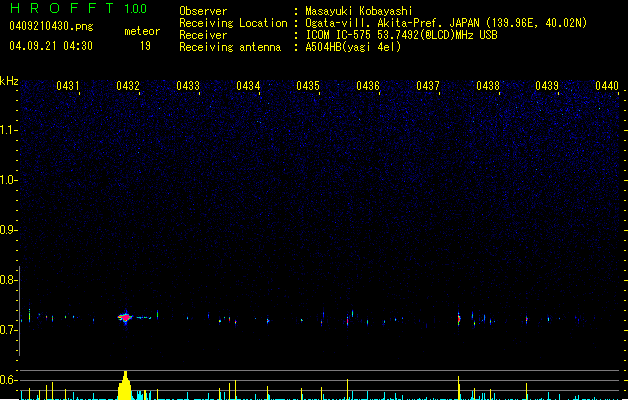Click the 0.6 kHz frequency axis label

coord(8,380)
